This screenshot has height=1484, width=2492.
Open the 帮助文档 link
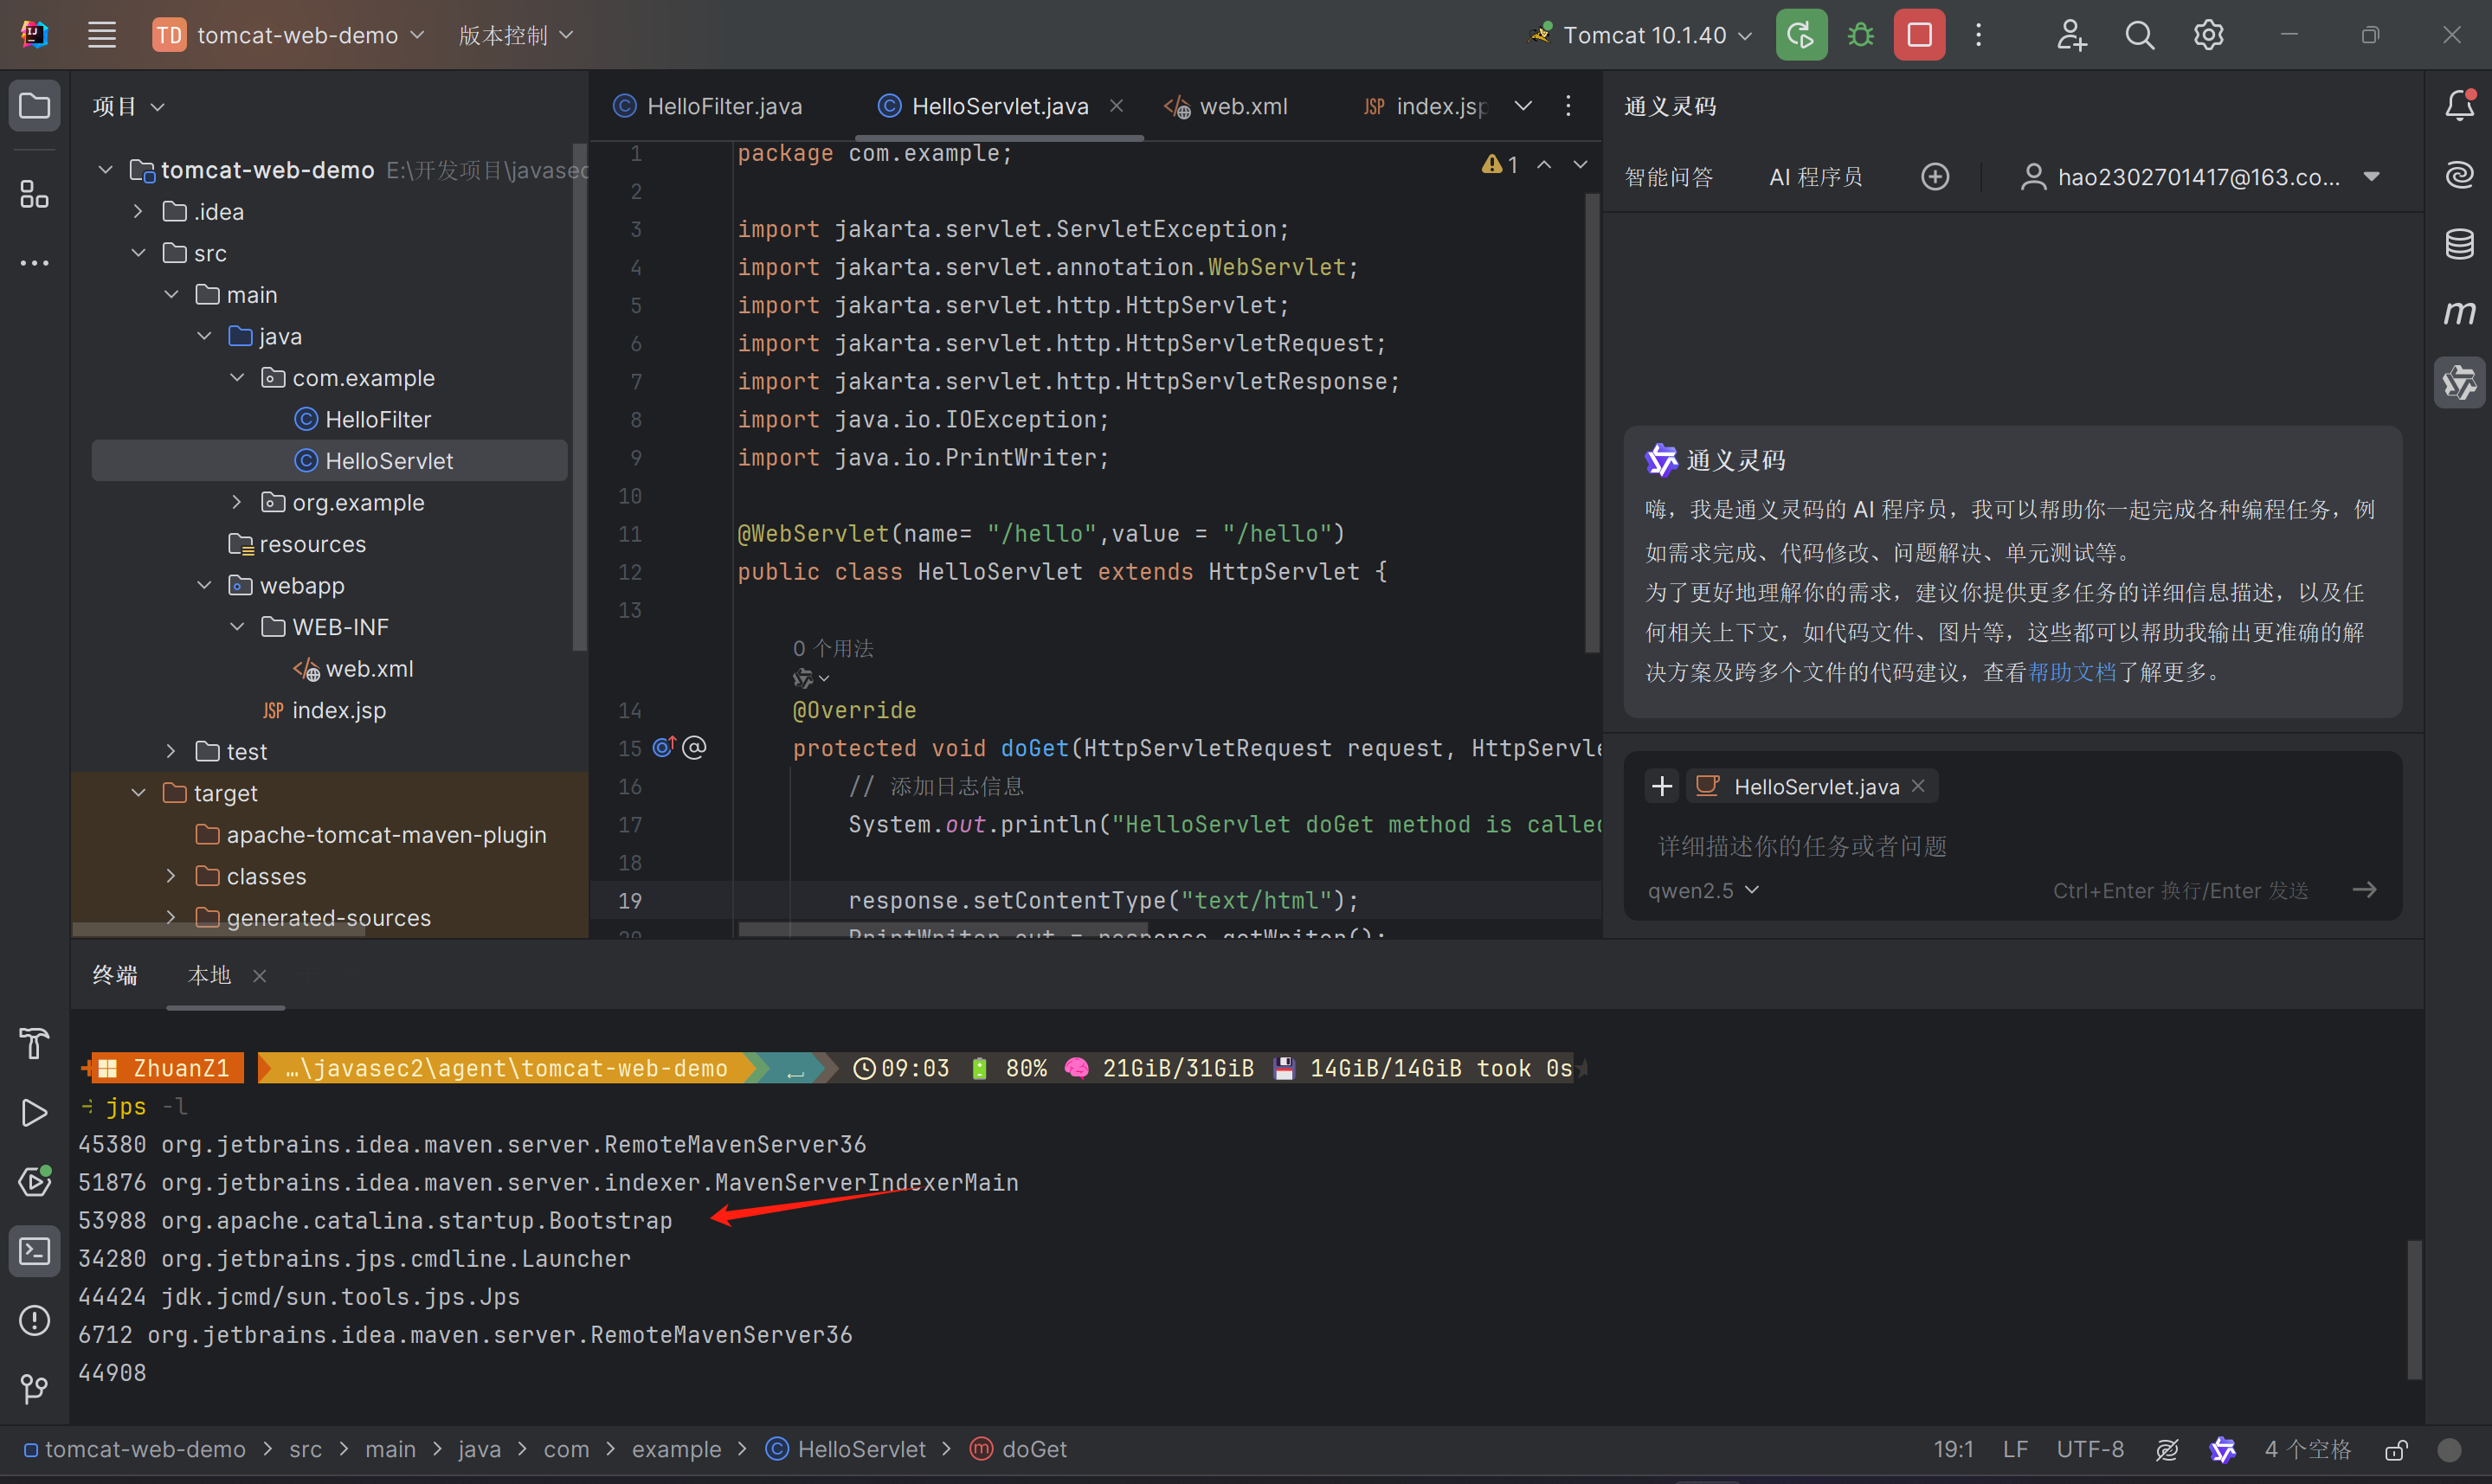pyautogui.click(x=2072, y=672)
